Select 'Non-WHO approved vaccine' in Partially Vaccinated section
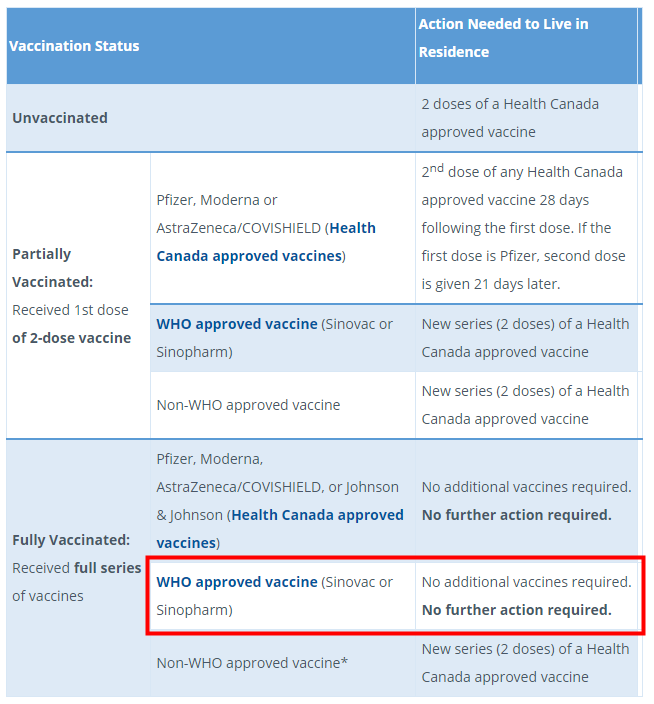The image size is (654, 704). pyautogui.click(x=248, y=405)
